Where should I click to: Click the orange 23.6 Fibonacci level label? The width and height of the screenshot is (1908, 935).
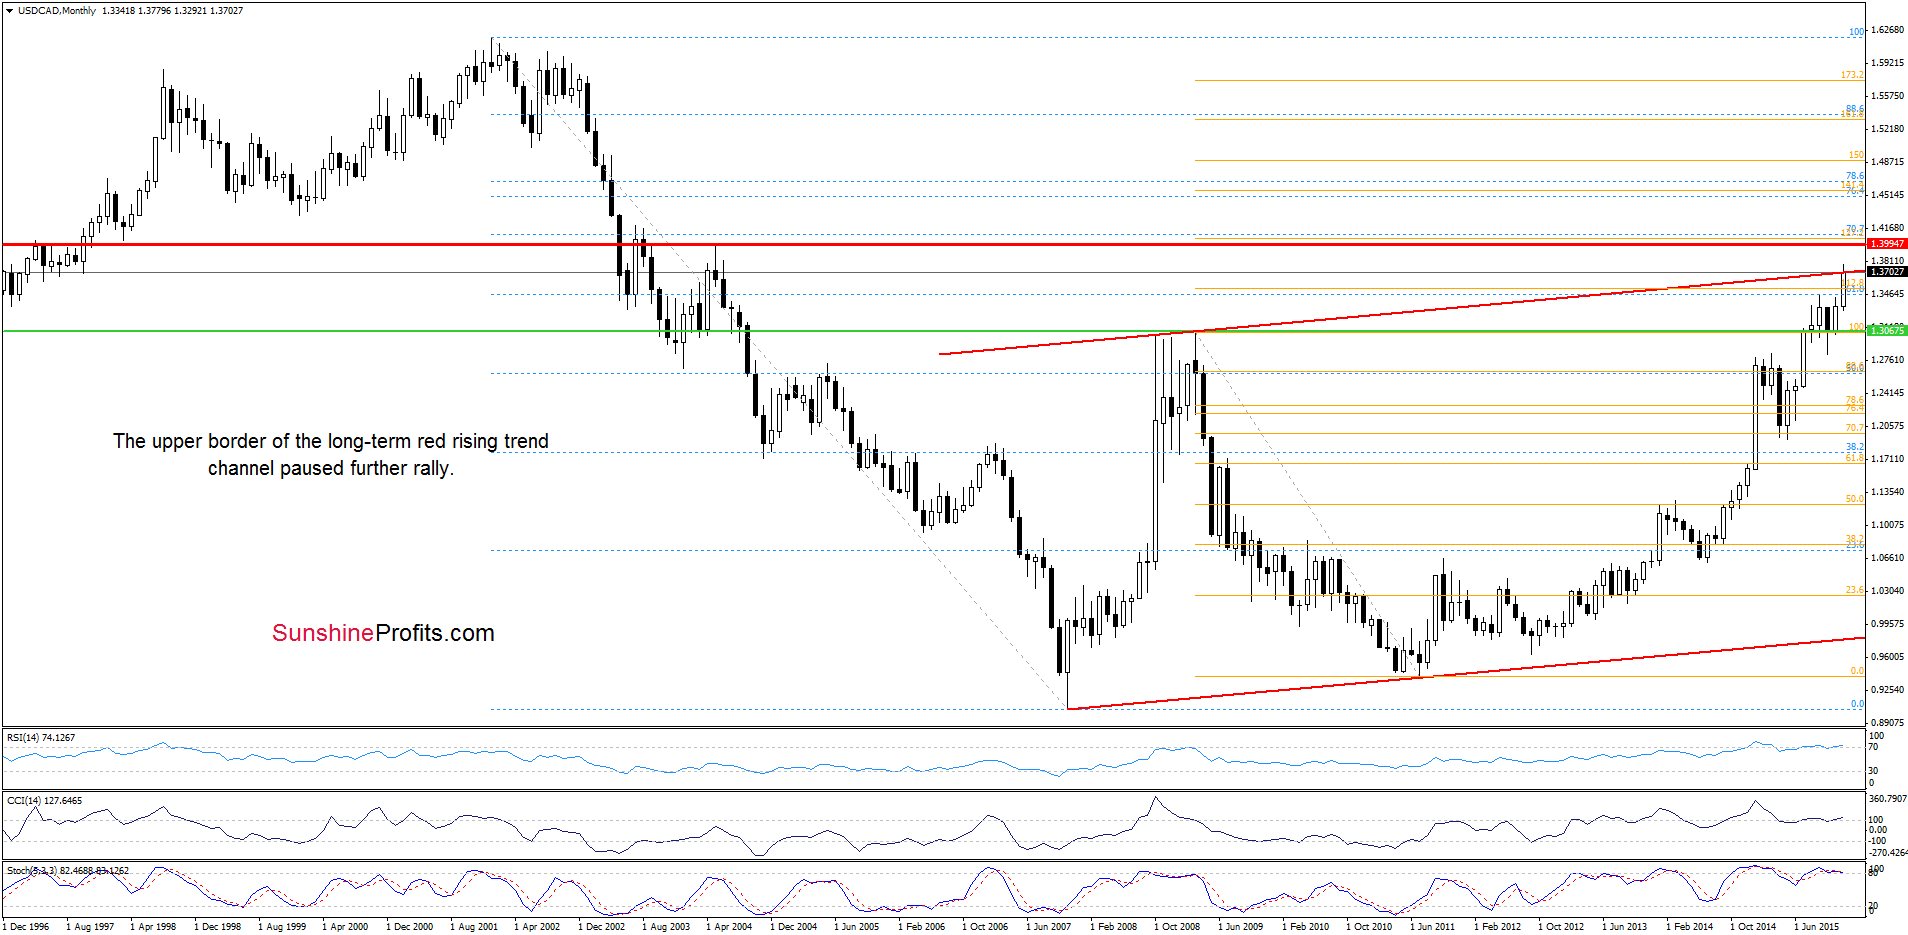pos(1854,591)
